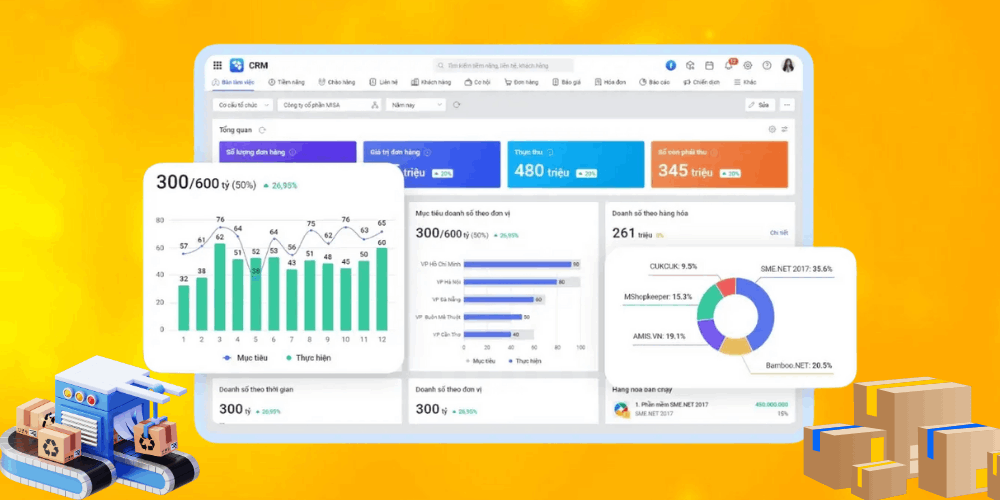Switch to the Khách hàng tab

(x=431, y=82)
